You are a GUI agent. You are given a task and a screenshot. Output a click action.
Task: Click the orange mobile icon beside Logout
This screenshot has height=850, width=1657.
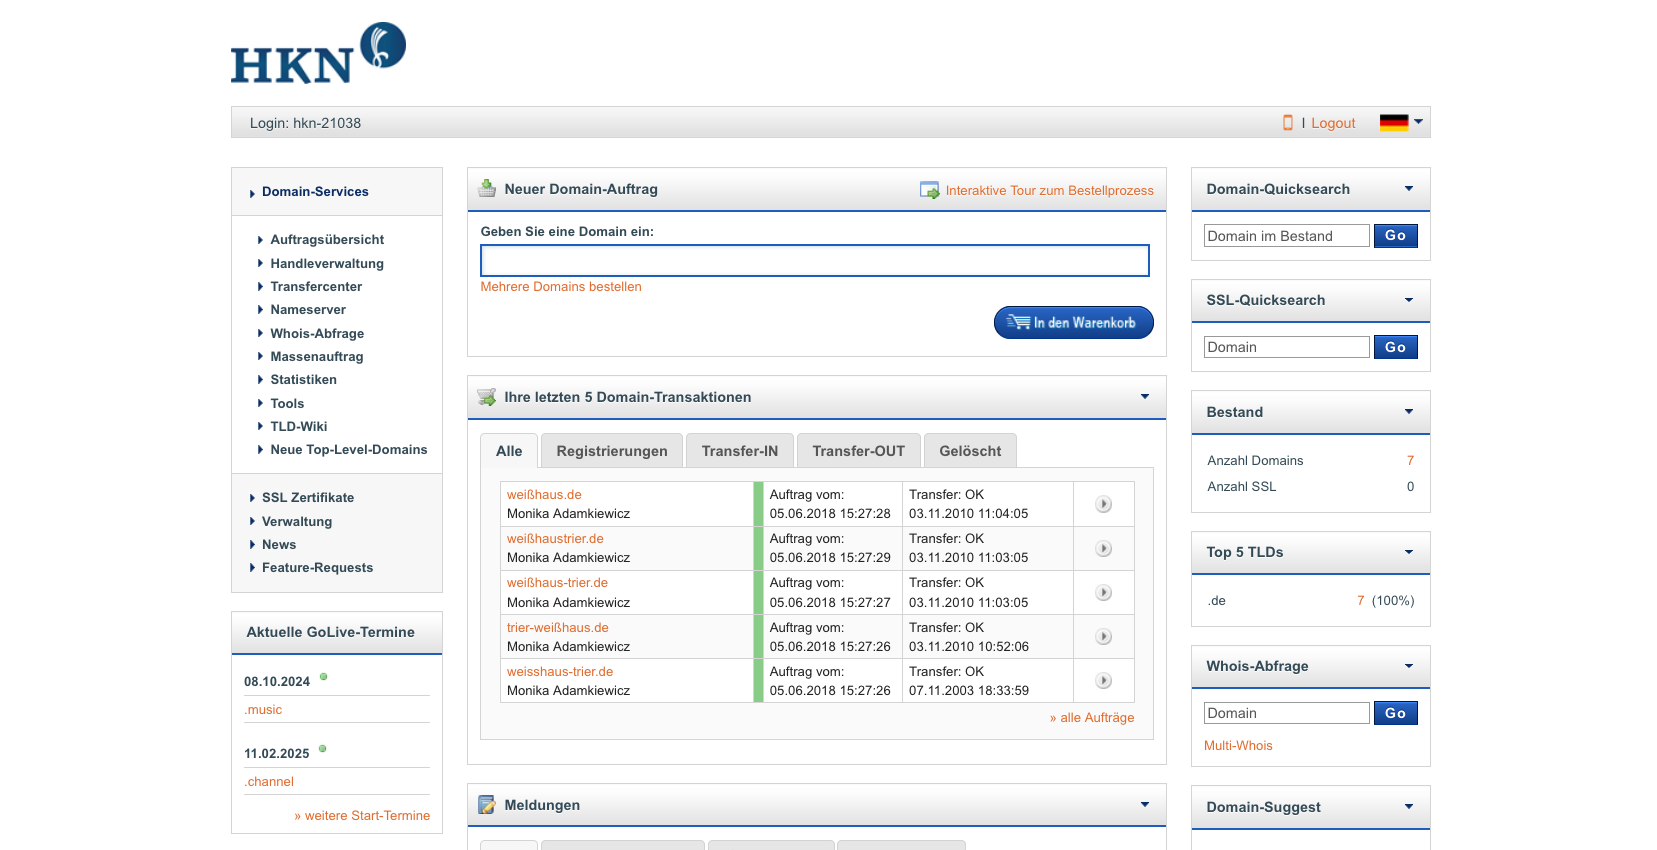point(1288,123)
